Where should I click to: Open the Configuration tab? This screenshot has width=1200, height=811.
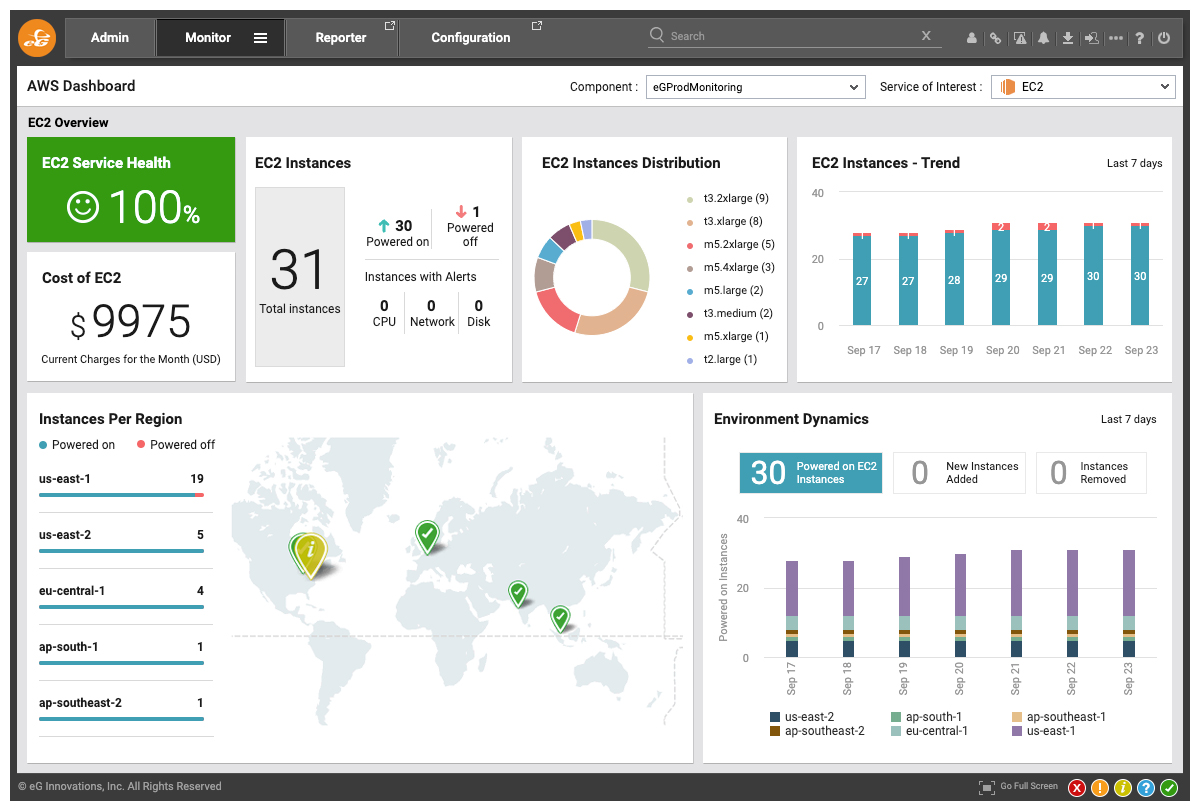(471, 38)
